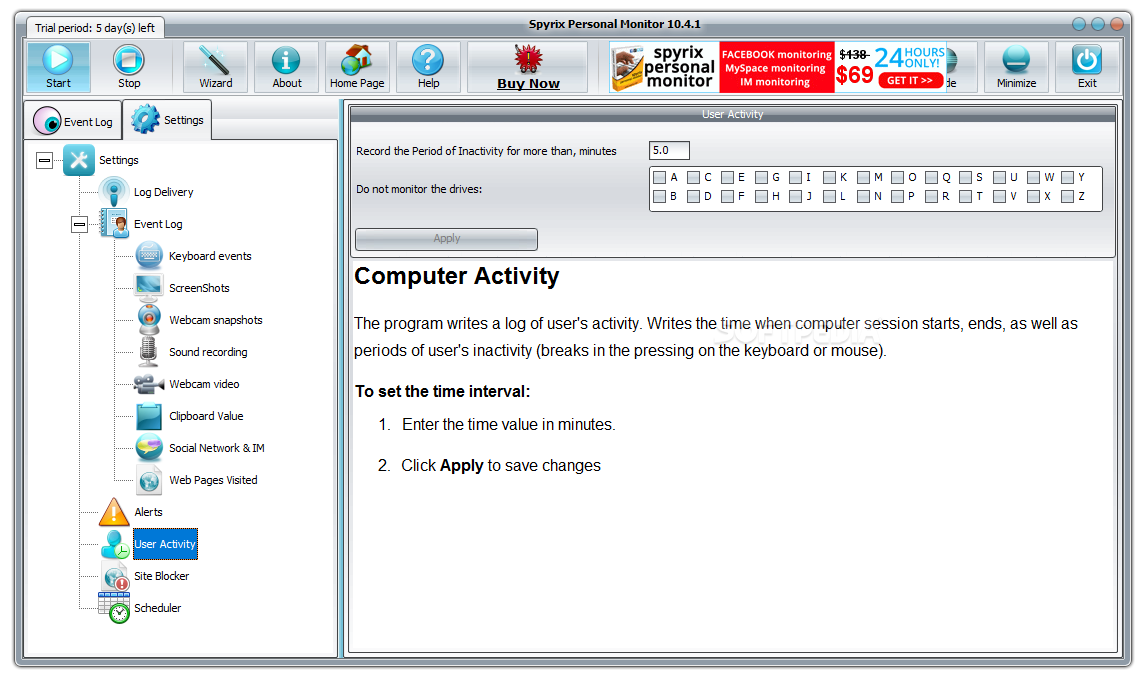Viewport: 1147px width, 678px height.
Task: Select Site Blocker tree label
Action: (x=162, y=576)
